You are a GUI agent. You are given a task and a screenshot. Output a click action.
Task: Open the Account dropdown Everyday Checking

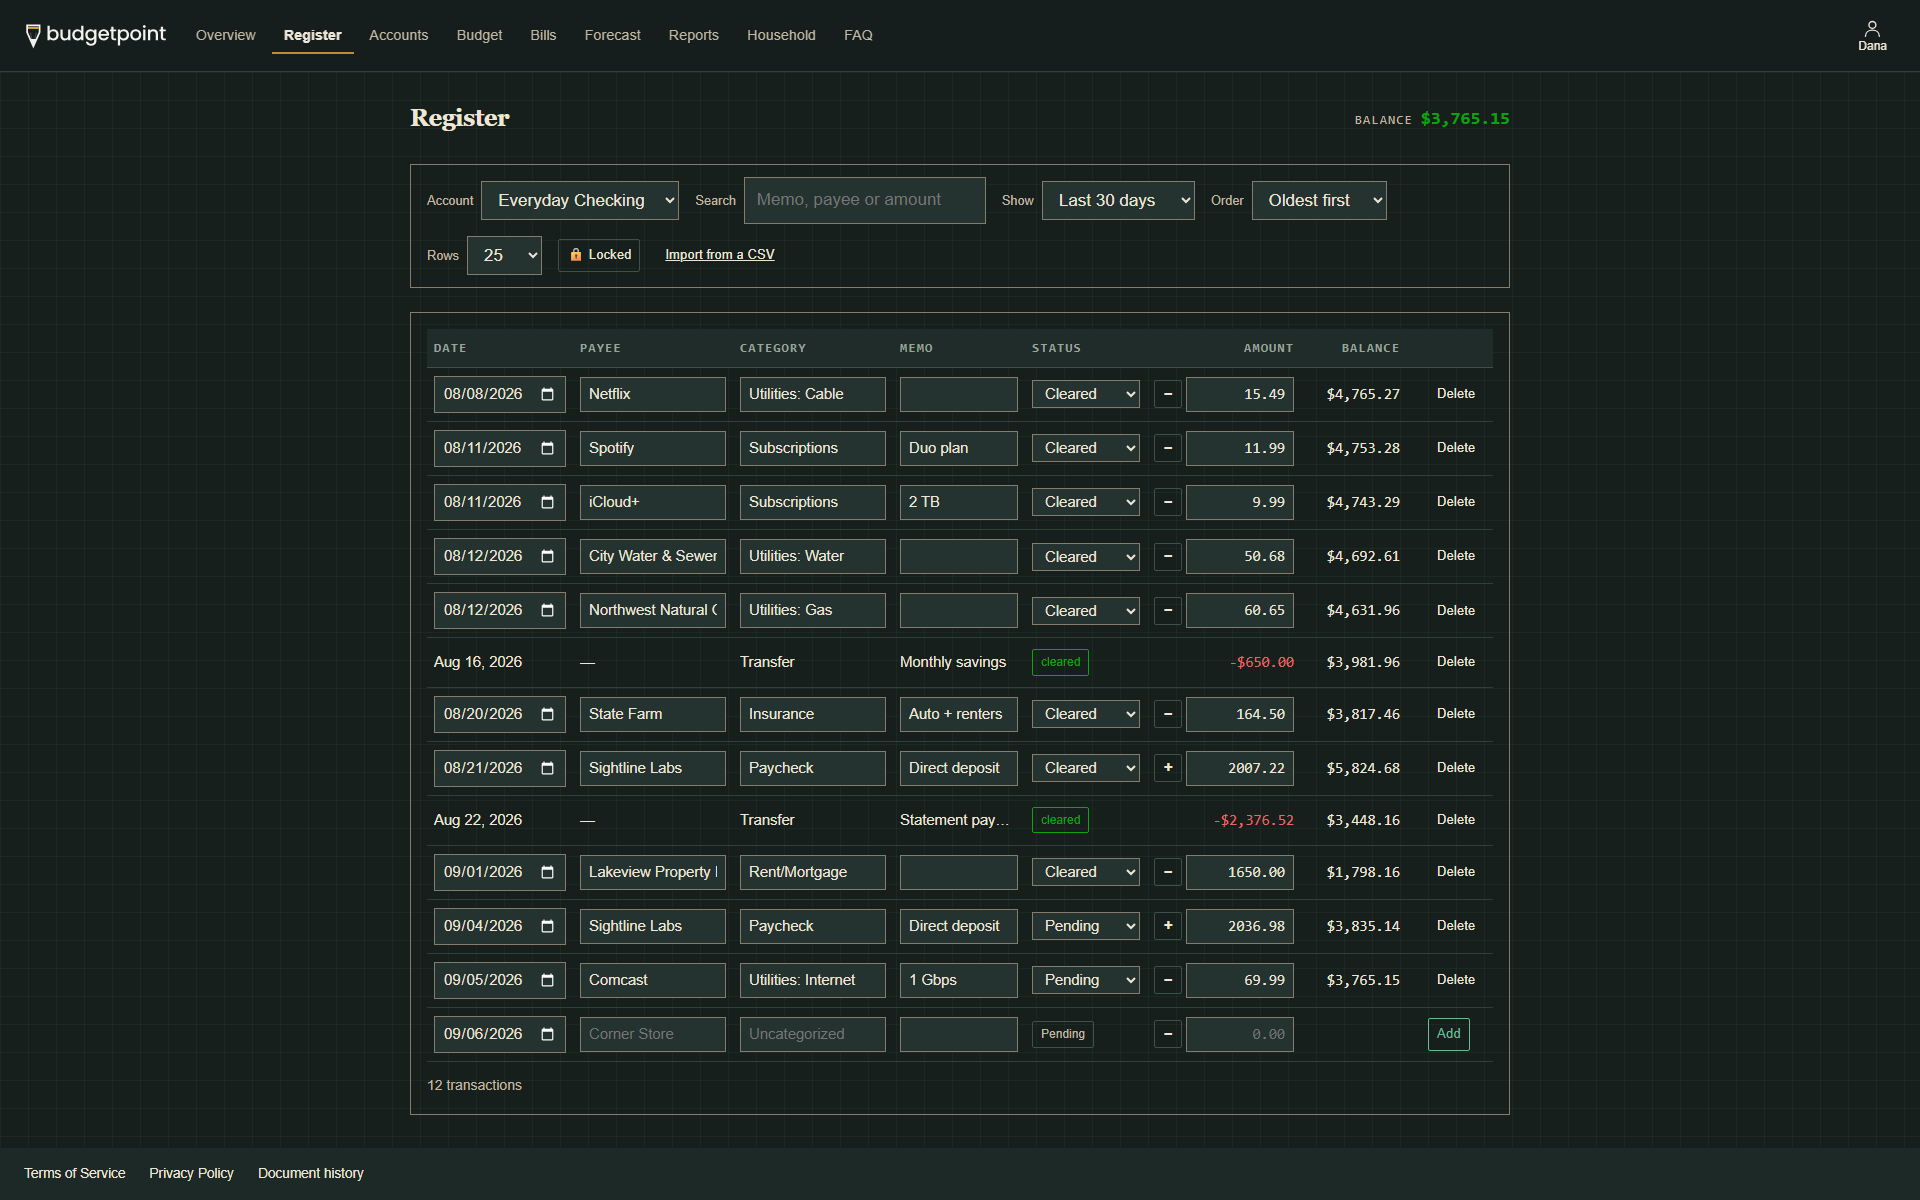(580, 200)
